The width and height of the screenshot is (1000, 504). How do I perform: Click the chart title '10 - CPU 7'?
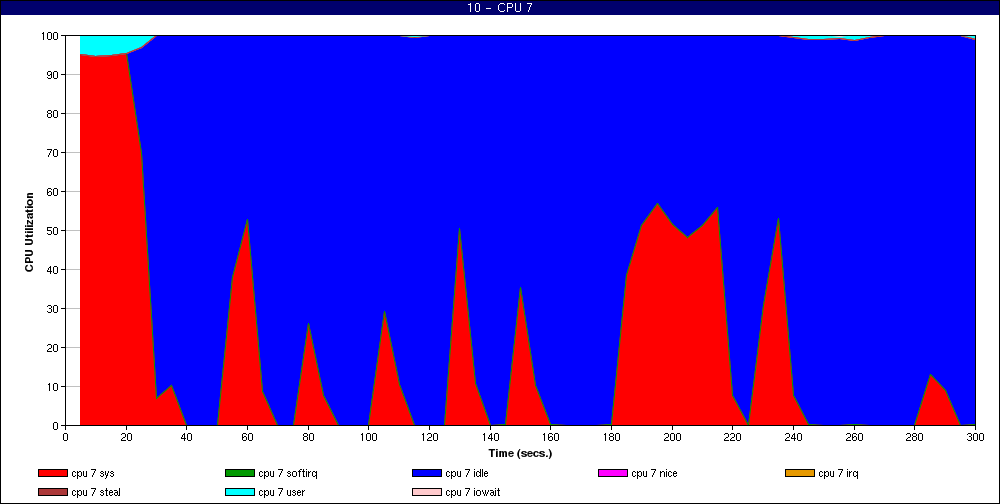(x=499, y=8)
